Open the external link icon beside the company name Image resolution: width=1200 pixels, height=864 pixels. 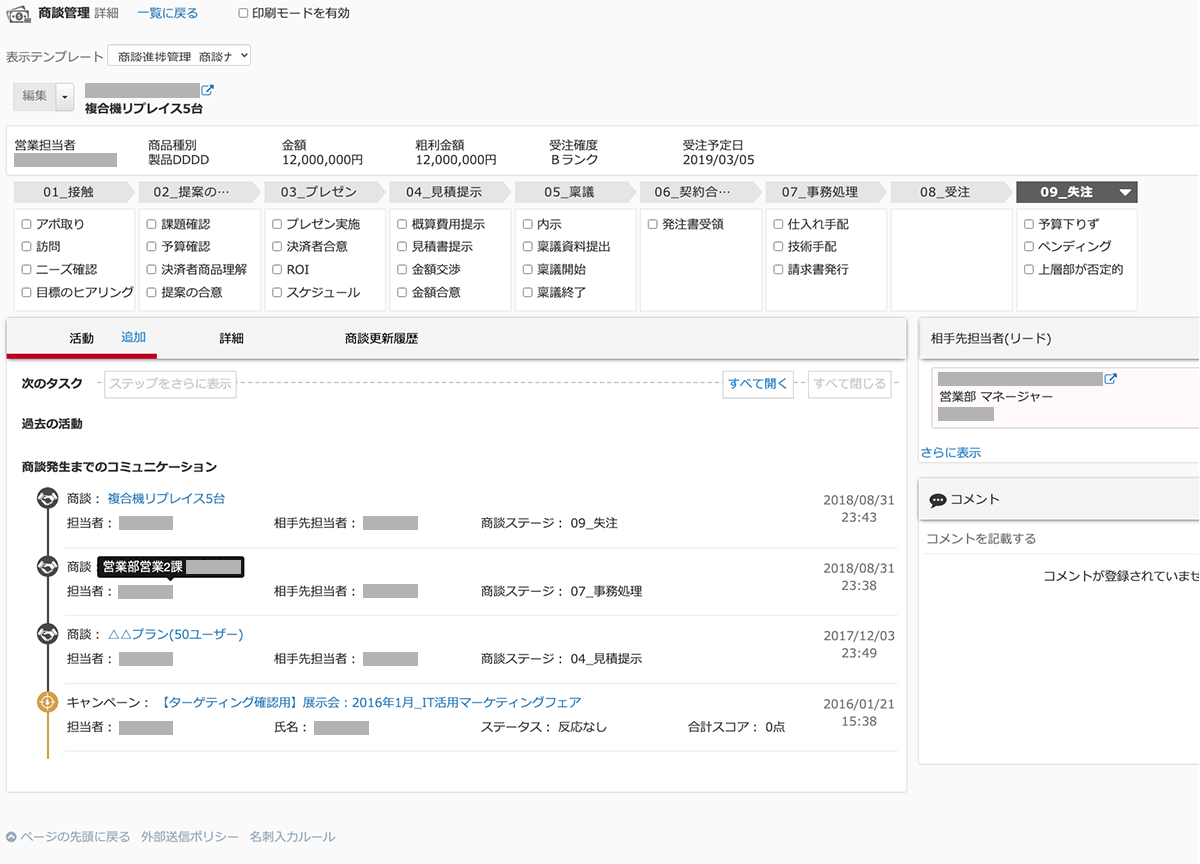coord(208,91)
